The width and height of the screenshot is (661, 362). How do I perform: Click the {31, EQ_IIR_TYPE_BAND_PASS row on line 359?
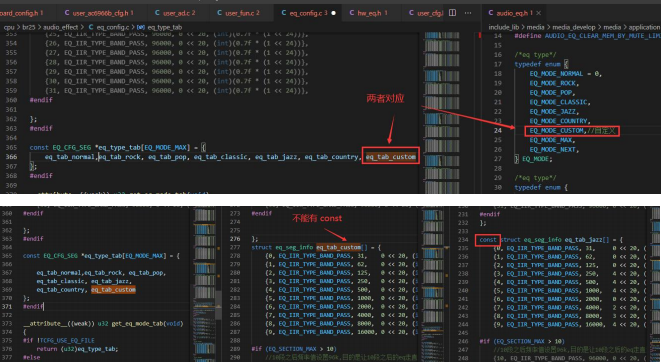pyautogui.click(x=177, y=91)
